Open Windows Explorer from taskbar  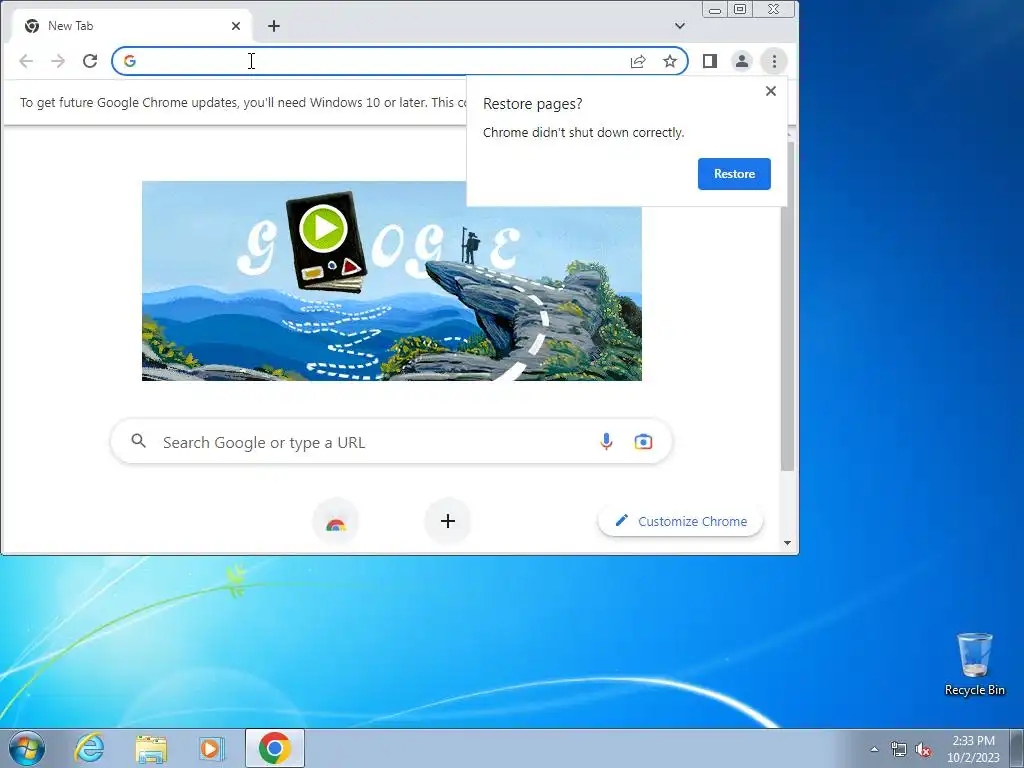click(151, 748)
